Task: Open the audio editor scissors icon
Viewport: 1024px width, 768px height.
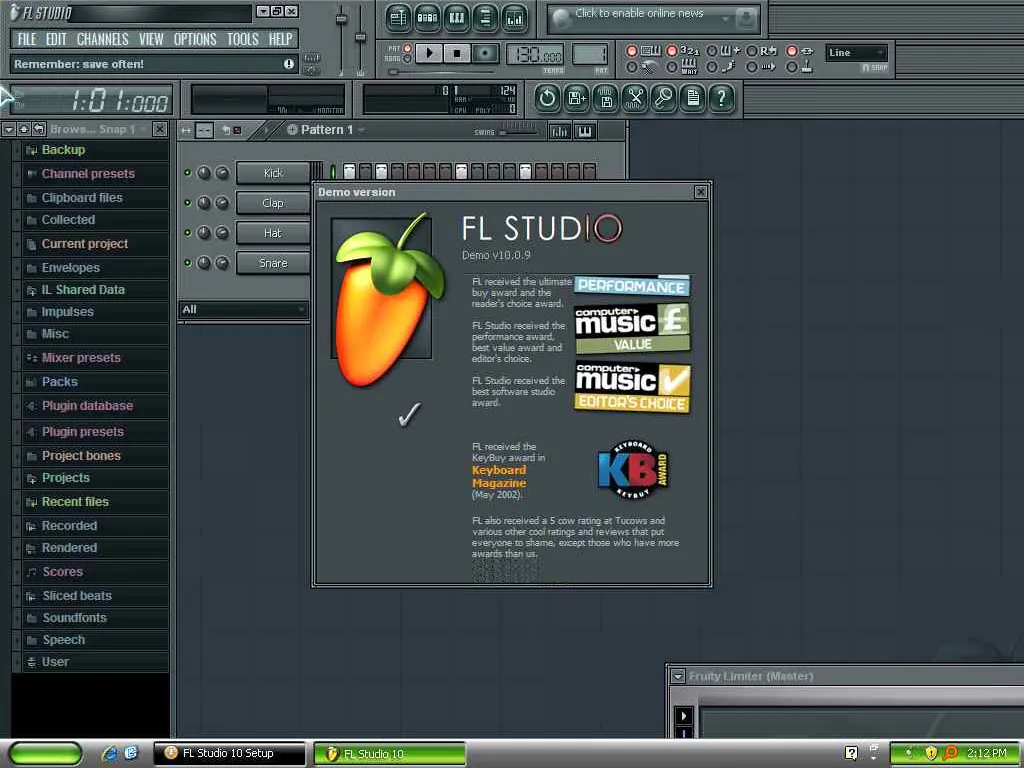Action: [x=635, y=99]
